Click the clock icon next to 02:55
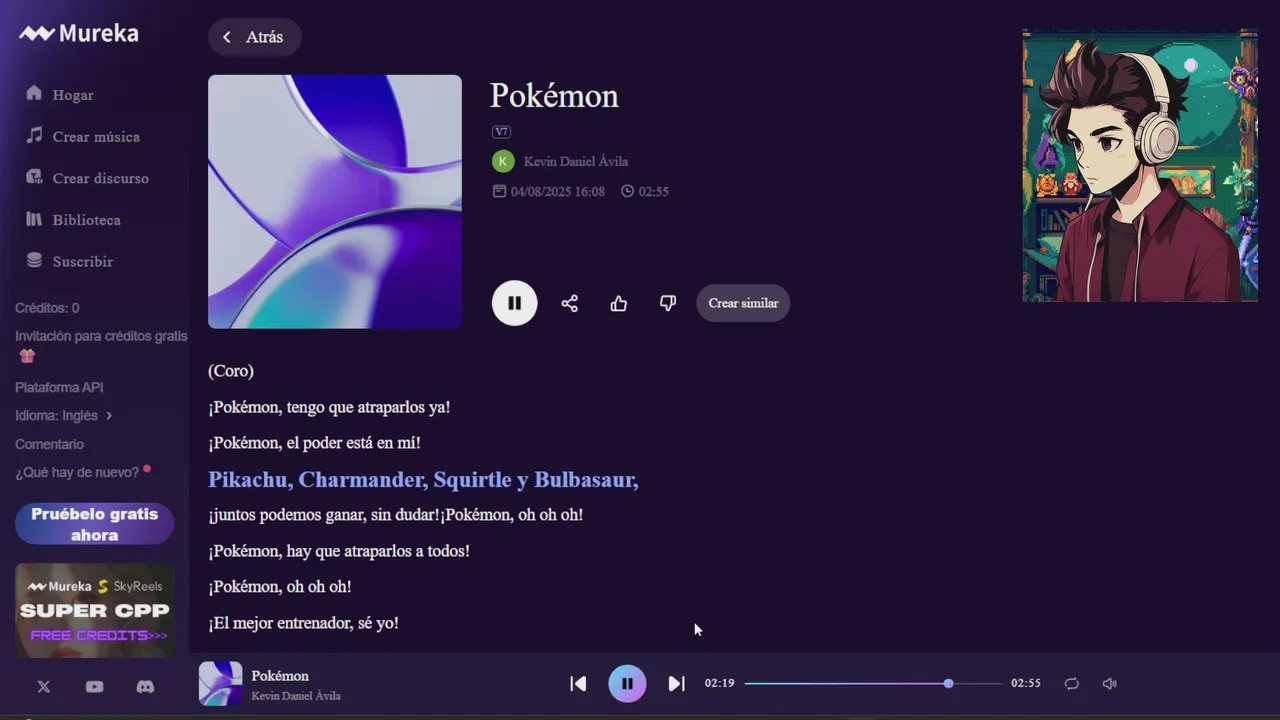 [x=627, y=191]
